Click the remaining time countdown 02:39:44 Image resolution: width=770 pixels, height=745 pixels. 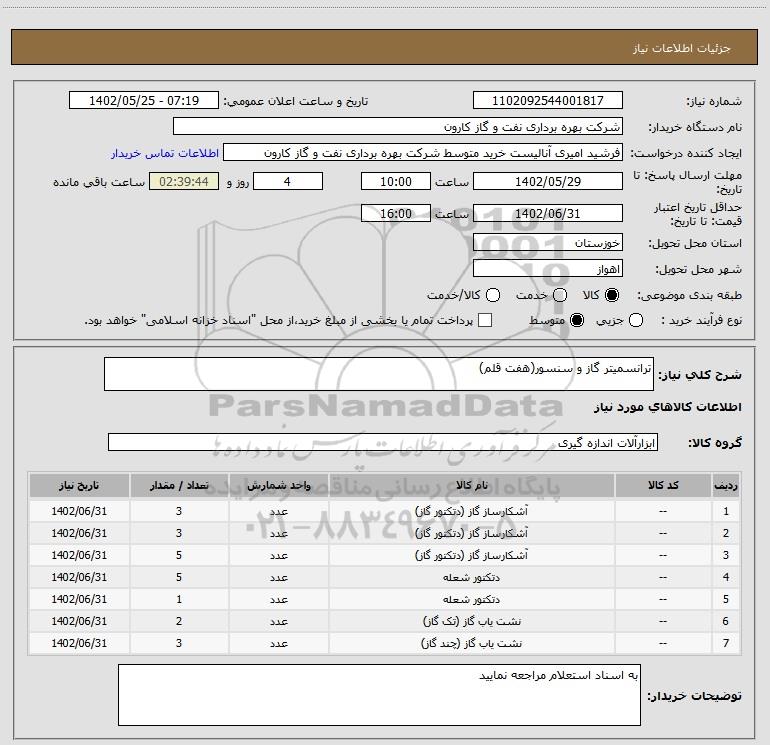[x=184, y=181]
